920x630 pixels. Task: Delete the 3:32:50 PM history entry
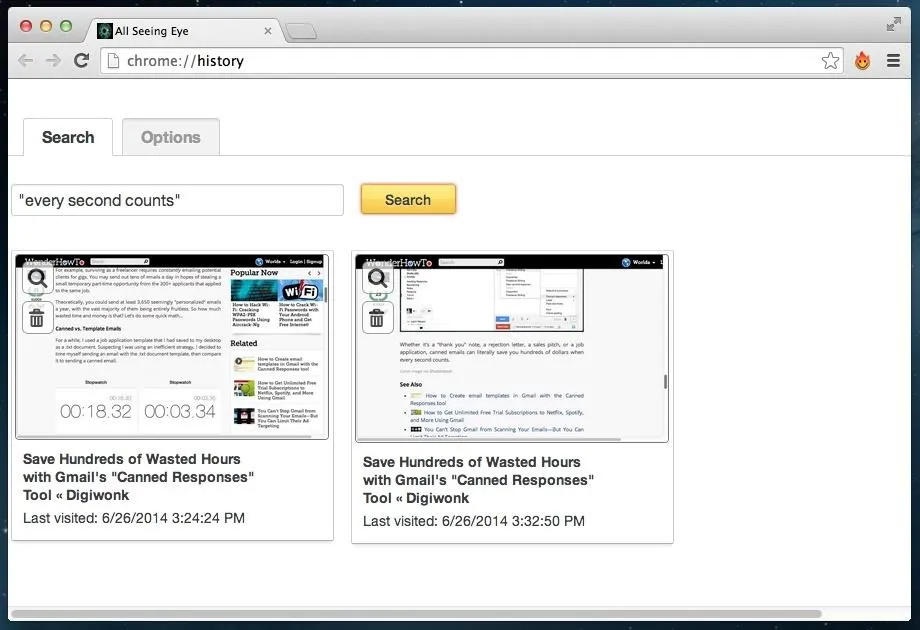pos(377,318)
